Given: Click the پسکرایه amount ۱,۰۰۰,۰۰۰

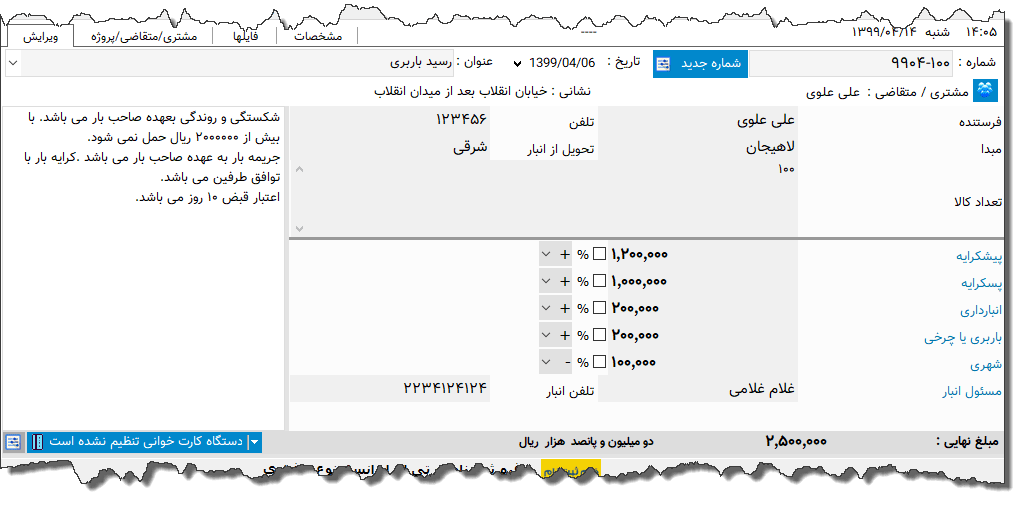Looking at the screenshot, I should 639,282.
